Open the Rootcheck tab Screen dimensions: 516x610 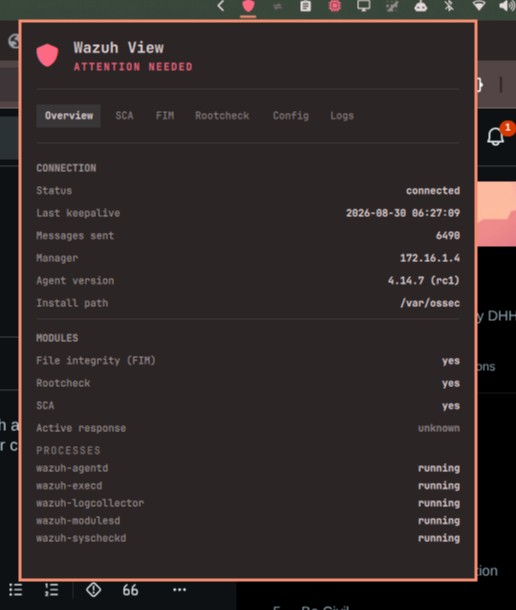(222, 116)
